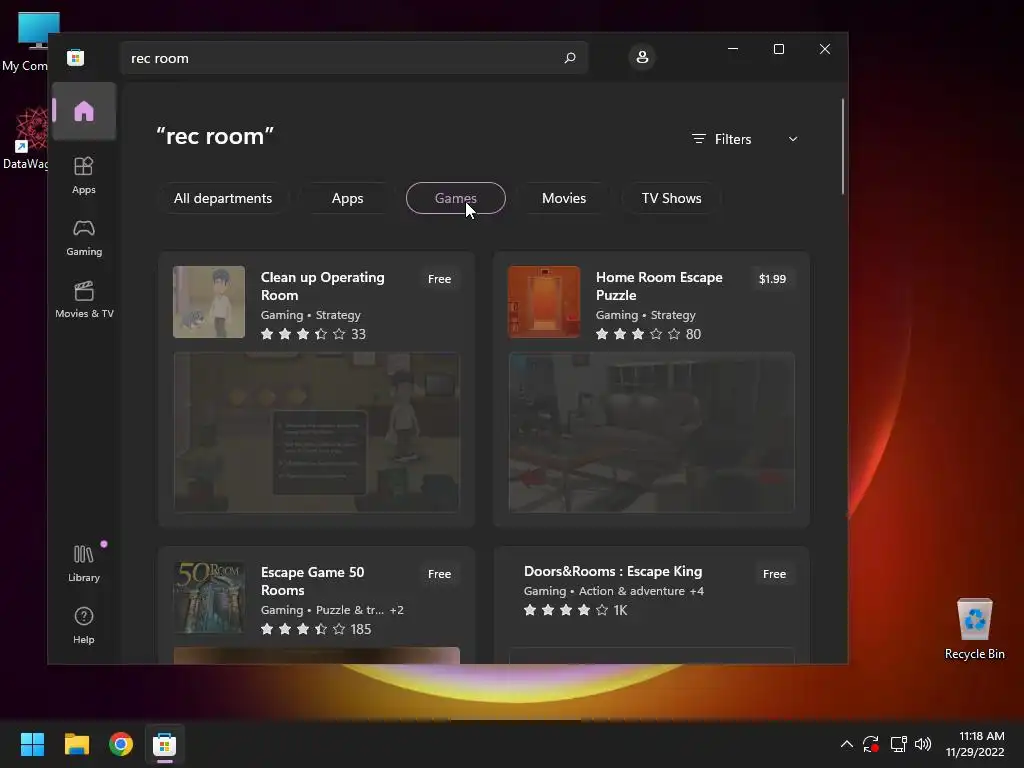Image resolution: width=1024 pixels, height=768 pixels.
Task: Open network settings from tray icon
Action: pos(899,744)
